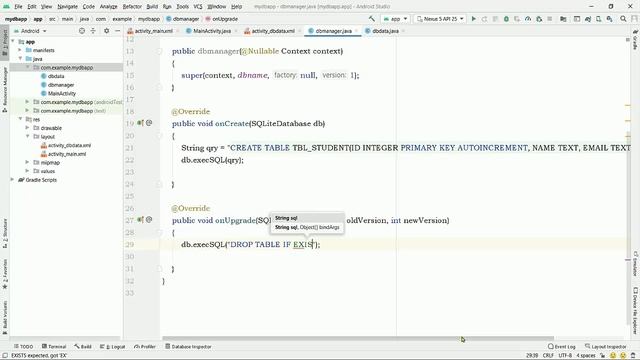Open the VCS menu

[x=198, y=7]
